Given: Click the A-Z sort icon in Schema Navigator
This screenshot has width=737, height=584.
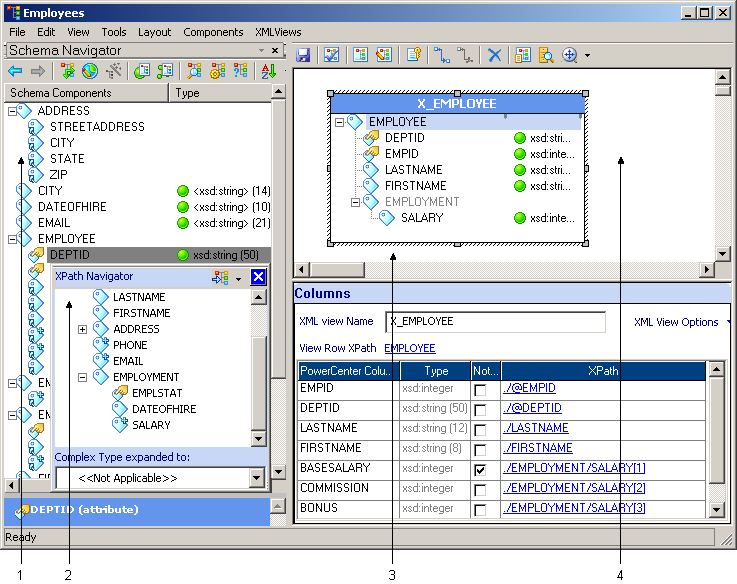Looking at the screenshot, I should tap(268, 71).
